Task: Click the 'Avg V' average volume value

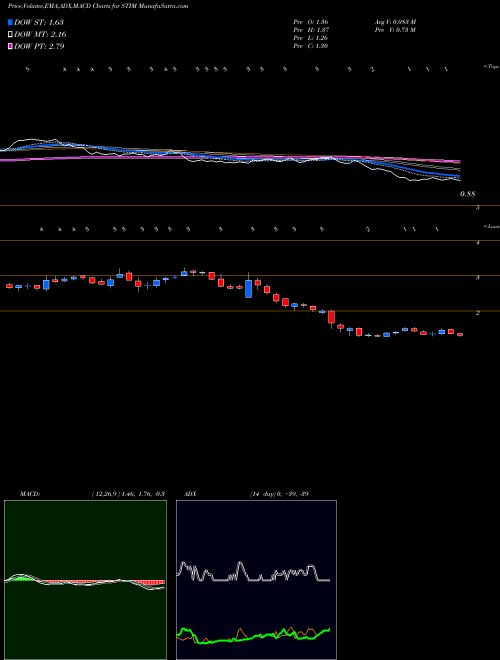Action: click(x=395, y=22)
